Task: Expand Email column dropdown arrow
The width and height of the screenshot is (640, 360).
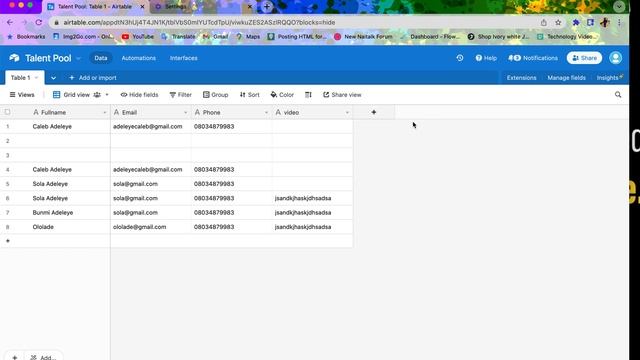Action: tap(185, 112)
